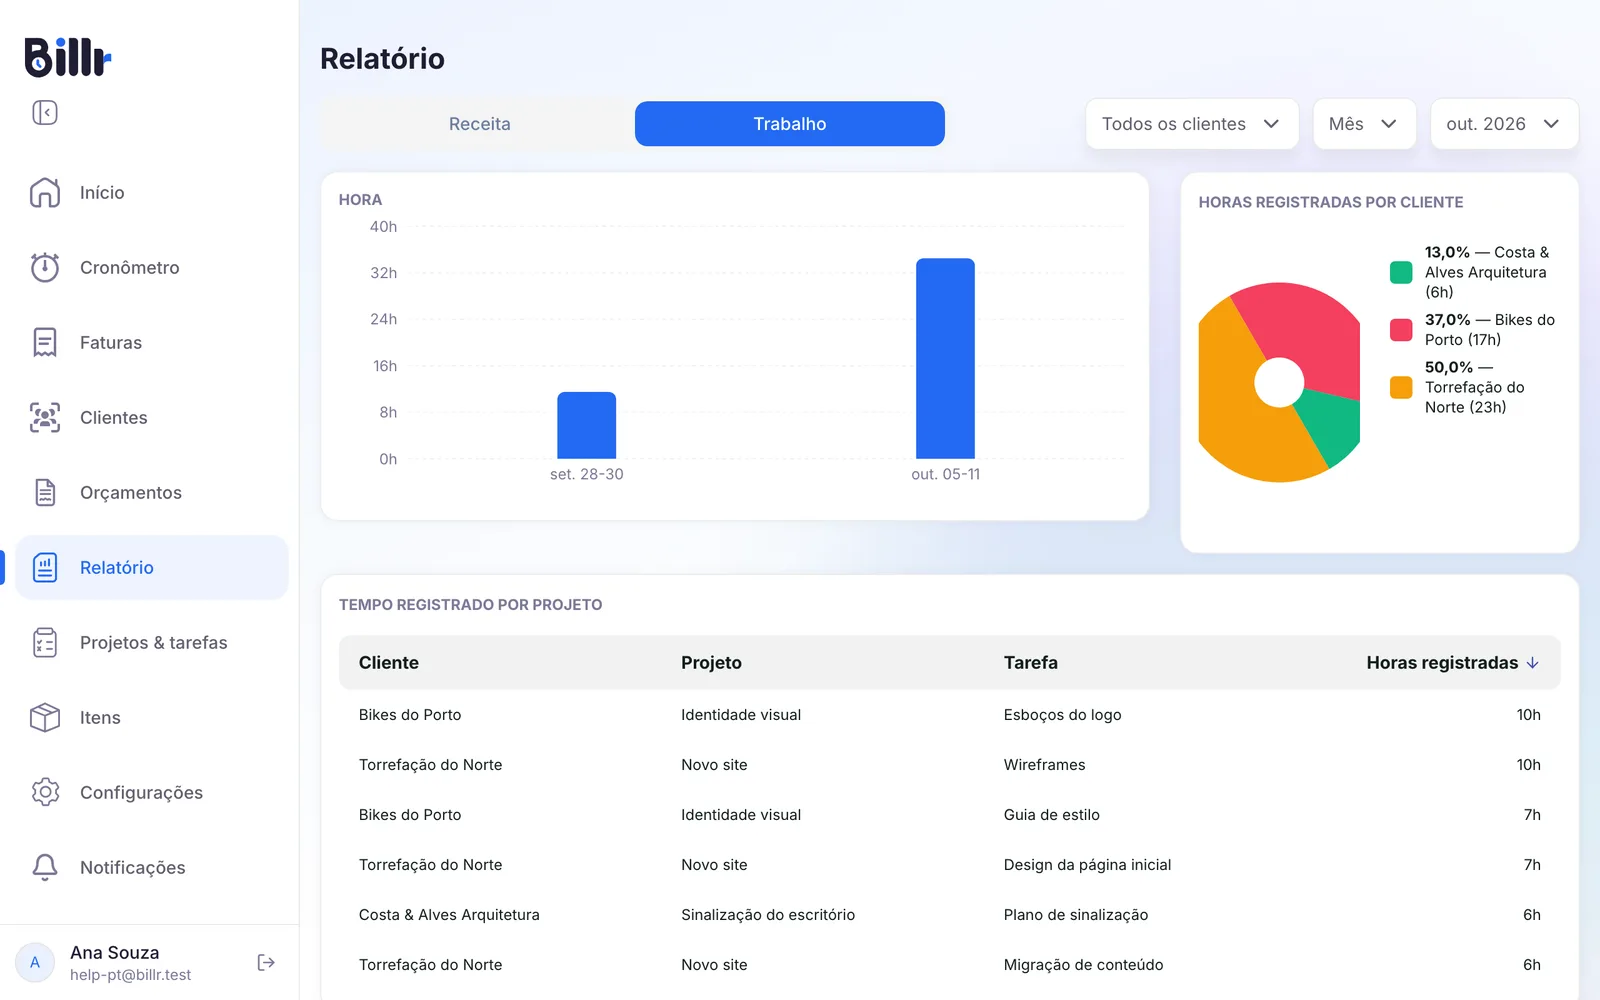The image size is (1600, 1000).
Task: Open the Mês period dropdown
Action: [1364, 124]
